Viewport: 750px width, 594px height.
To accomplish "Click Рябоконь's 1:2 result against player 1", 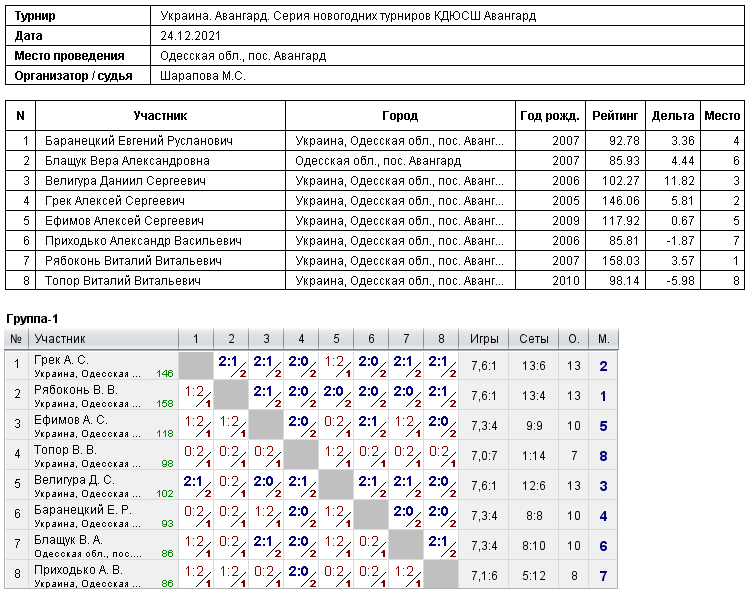I will coord(194,392).
